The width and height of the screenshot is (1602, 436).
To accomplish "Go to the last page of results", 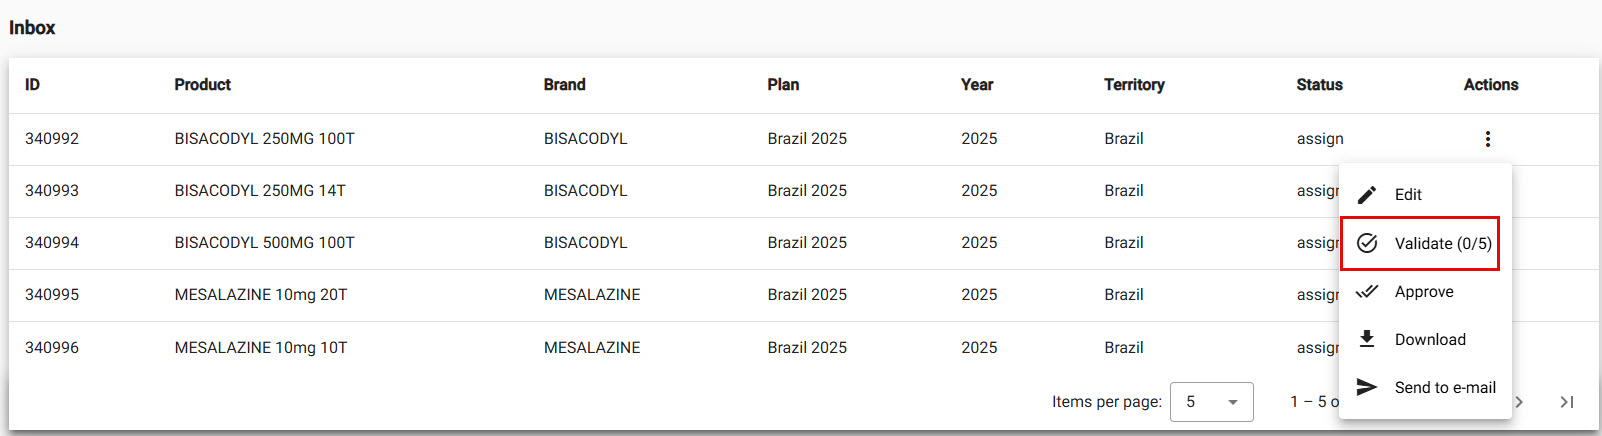I will coord(1567,402).
